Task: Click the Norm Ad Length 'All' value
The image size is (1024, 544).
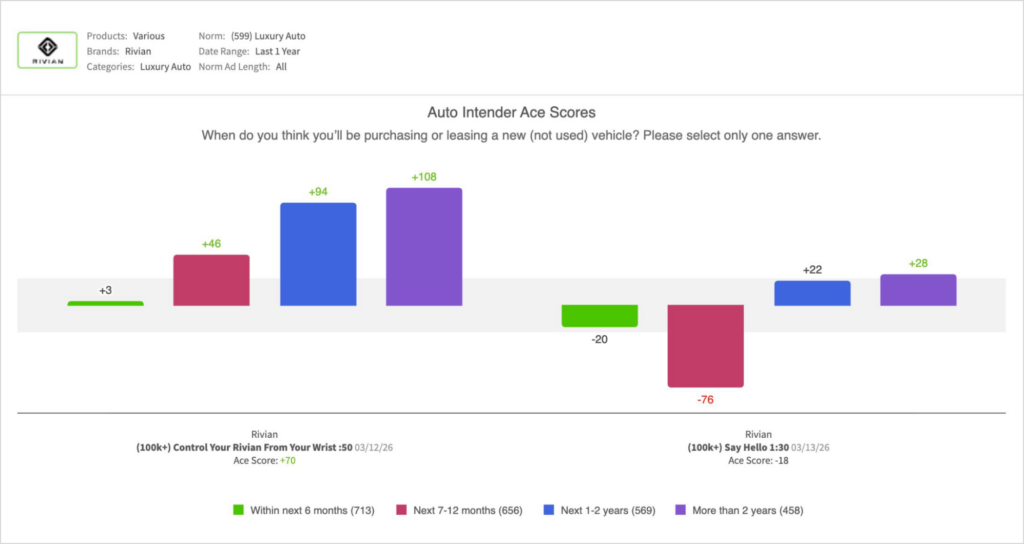Action: [281, 67]
